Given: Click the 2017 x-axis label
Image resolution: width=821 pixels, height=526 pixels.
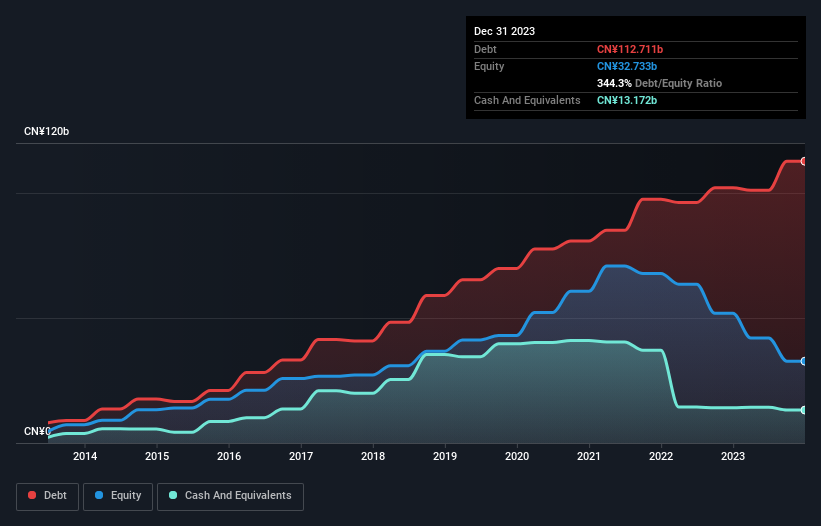Looking at the screenshot, I should tap(301, 456).
